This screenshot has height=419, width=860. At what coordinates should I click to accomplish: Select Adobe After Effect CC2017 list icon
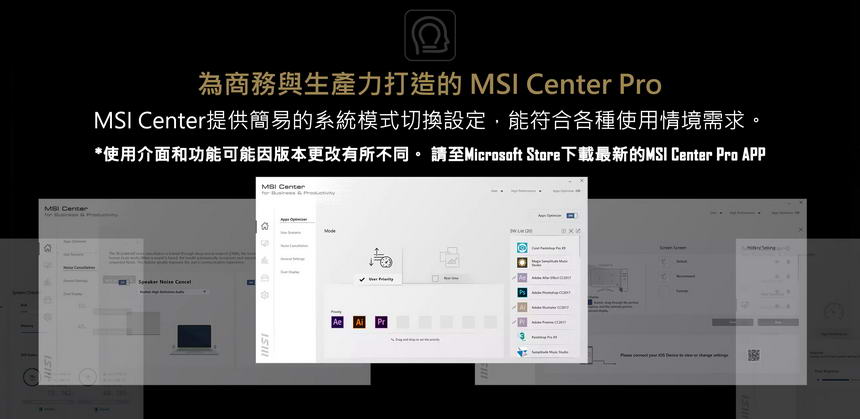[522, 278]
